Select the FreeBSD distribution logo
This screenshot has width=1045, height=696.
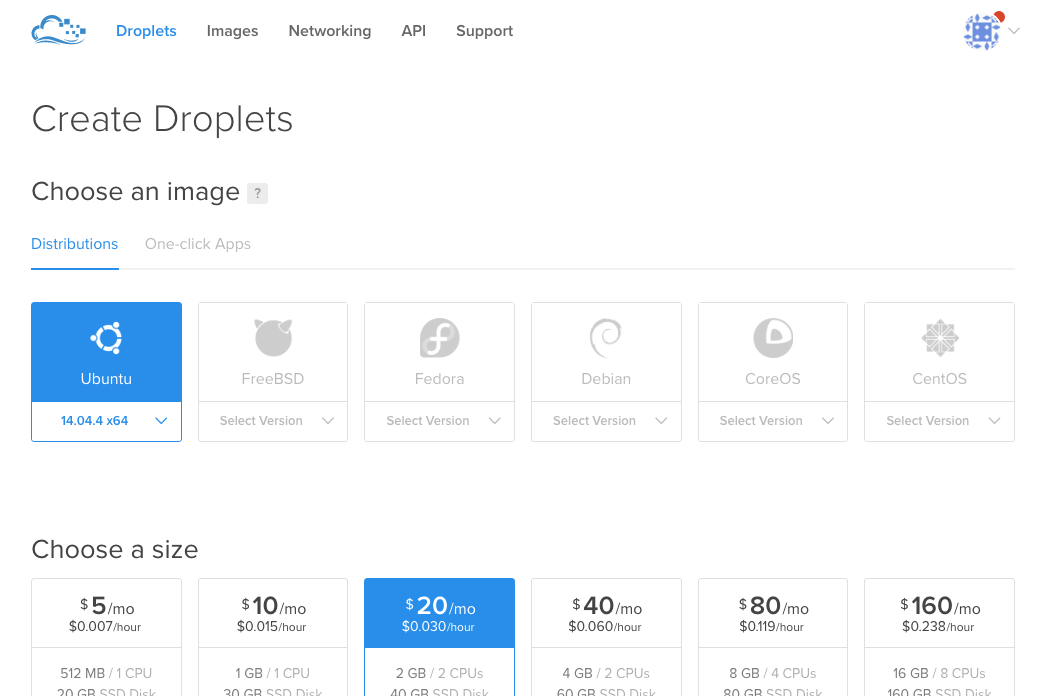point(273,337)
